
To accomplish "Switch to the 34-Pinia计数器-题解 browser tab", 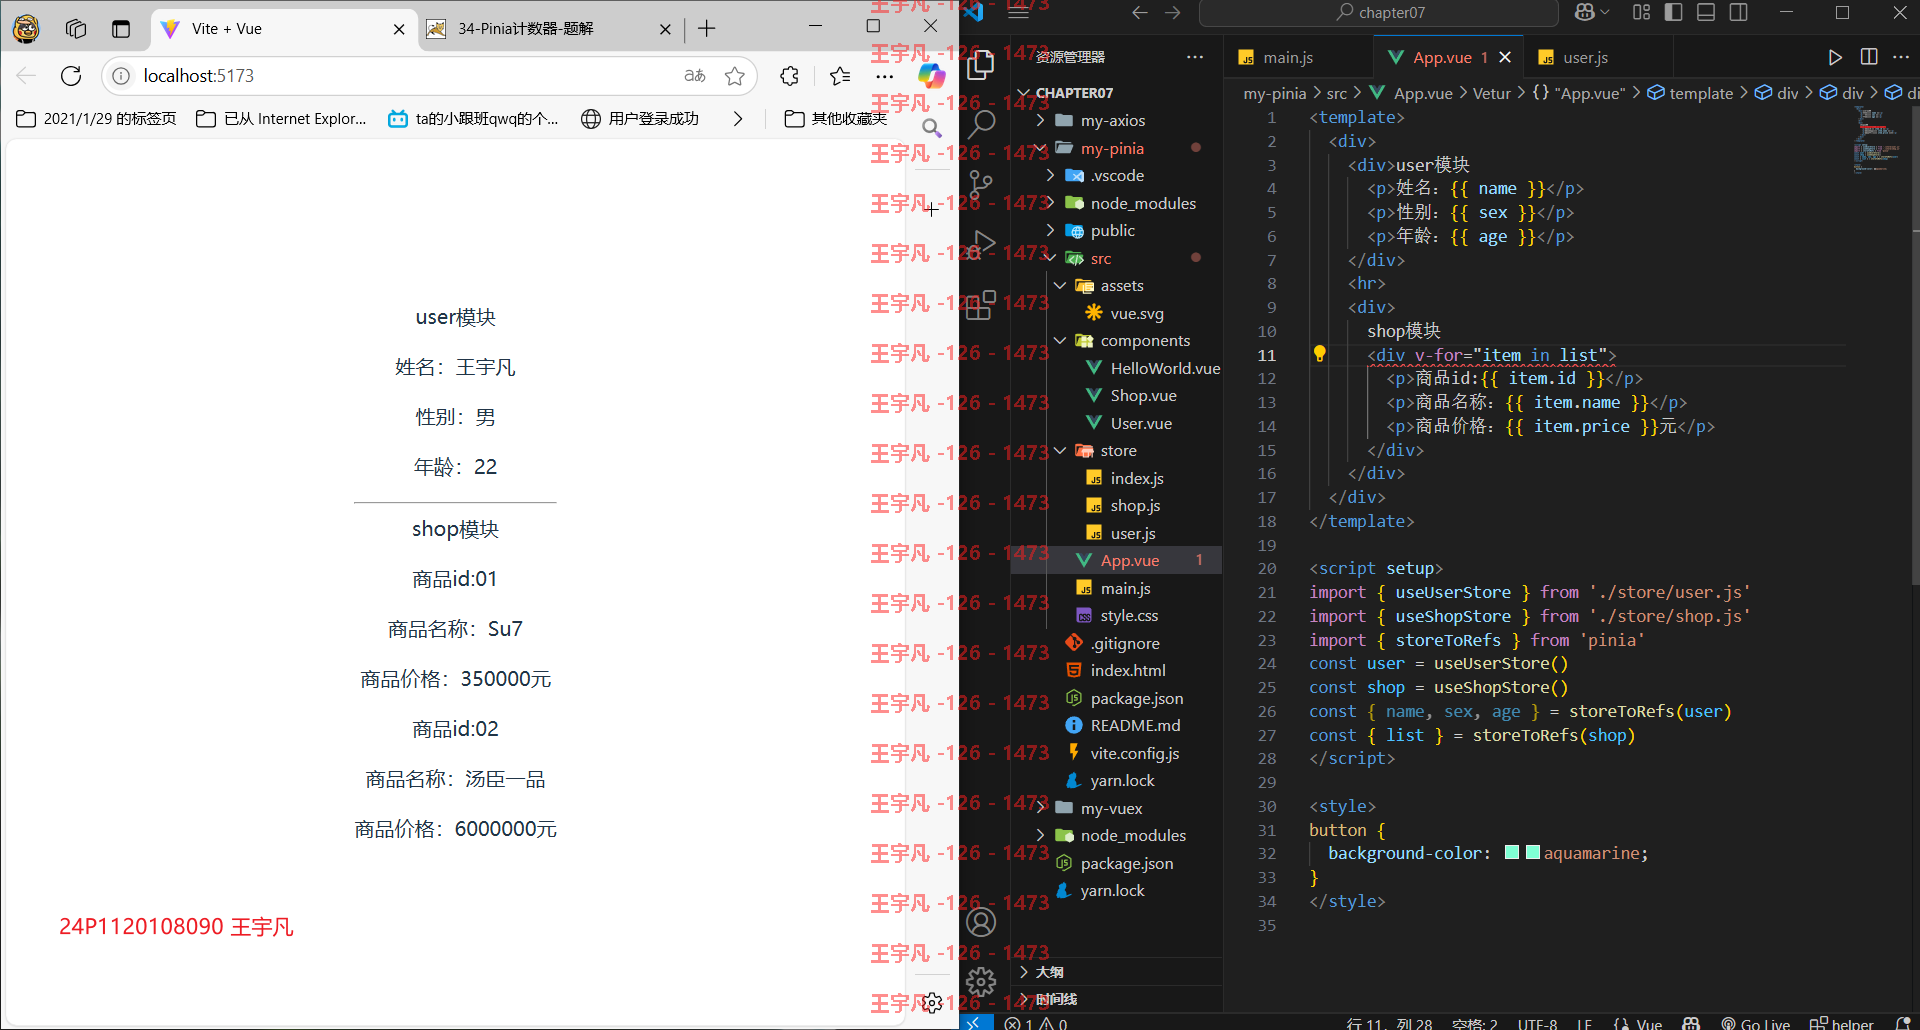I will click(548, 29).
